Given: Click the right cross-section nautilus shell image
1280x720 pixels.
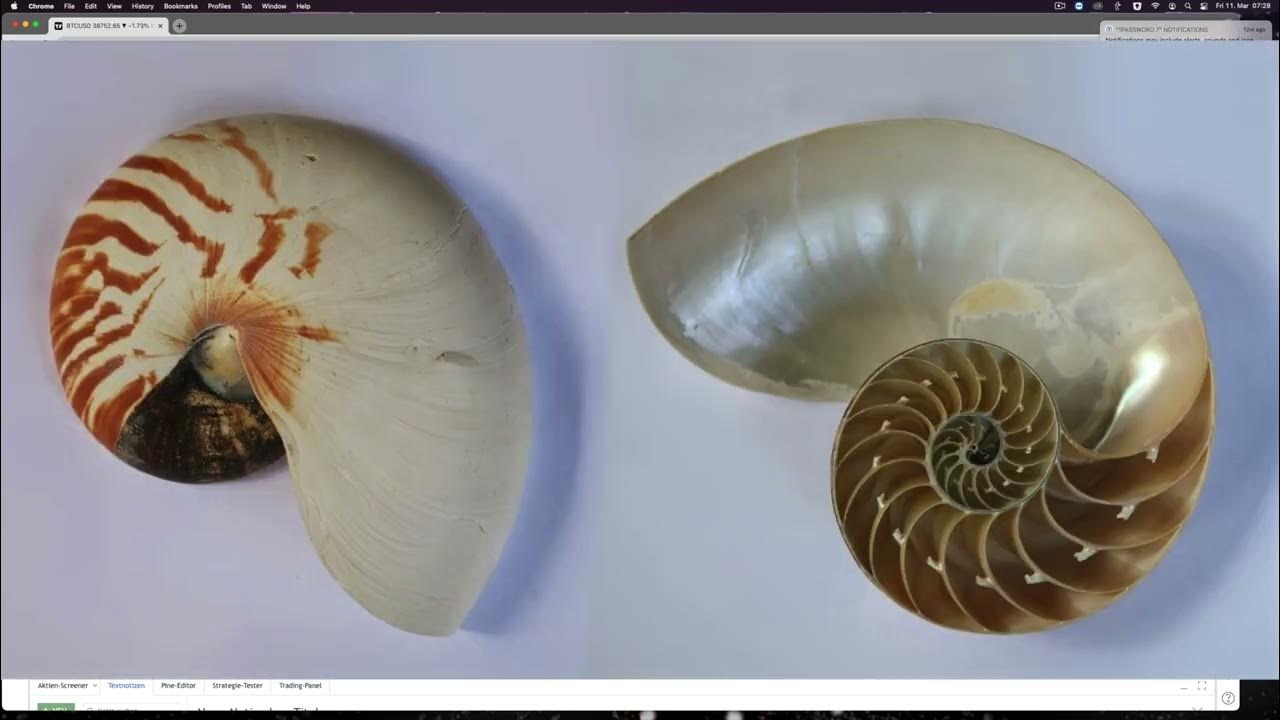Looking at the screenshot, I should 920,375.
